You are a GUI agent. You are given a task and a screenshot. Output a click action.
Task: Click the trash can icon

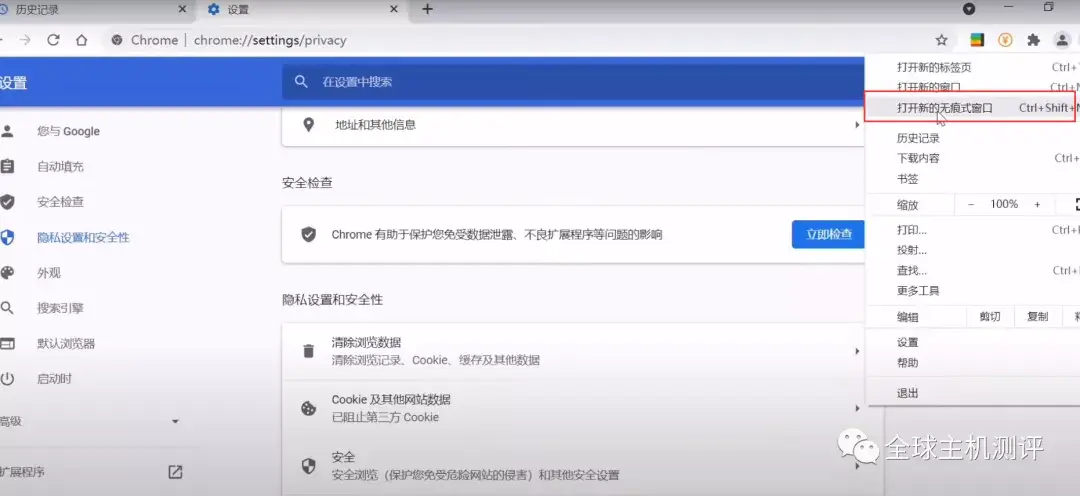[x=308, y=351]
